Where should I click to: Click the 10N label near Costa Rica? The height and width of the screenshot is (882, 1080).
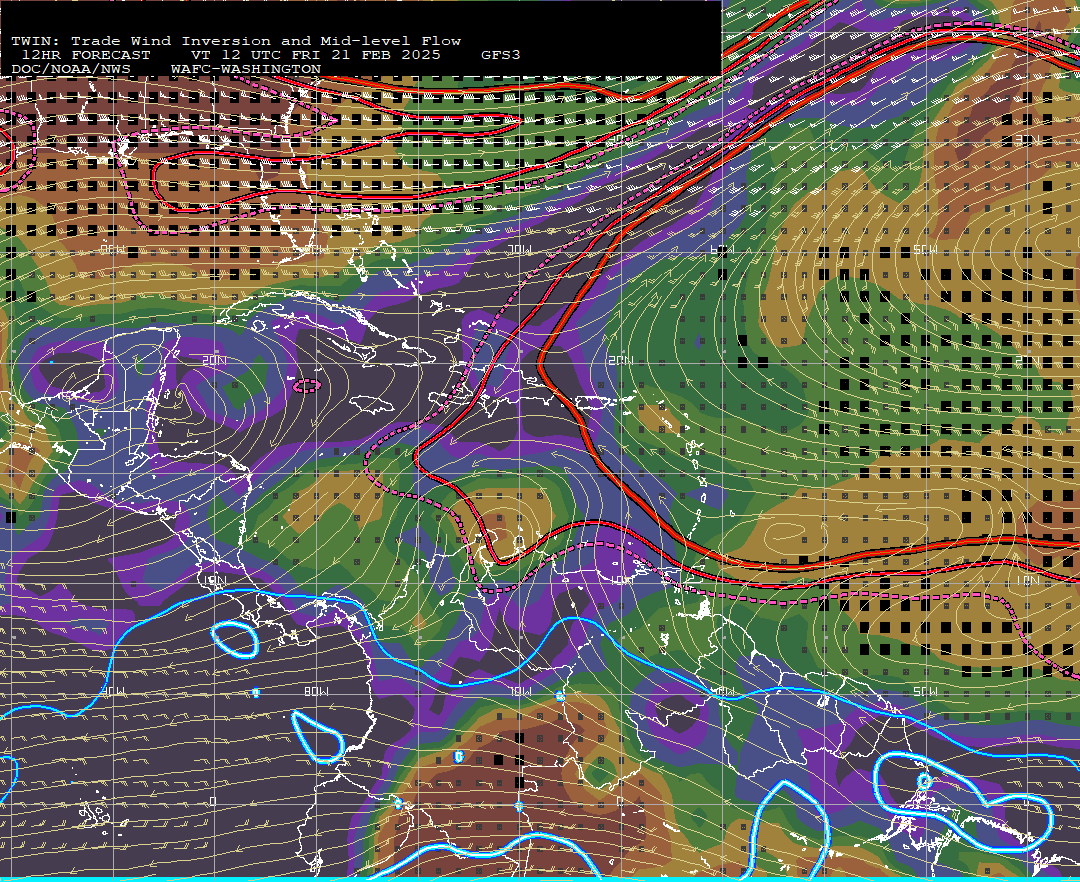(214, 580)
